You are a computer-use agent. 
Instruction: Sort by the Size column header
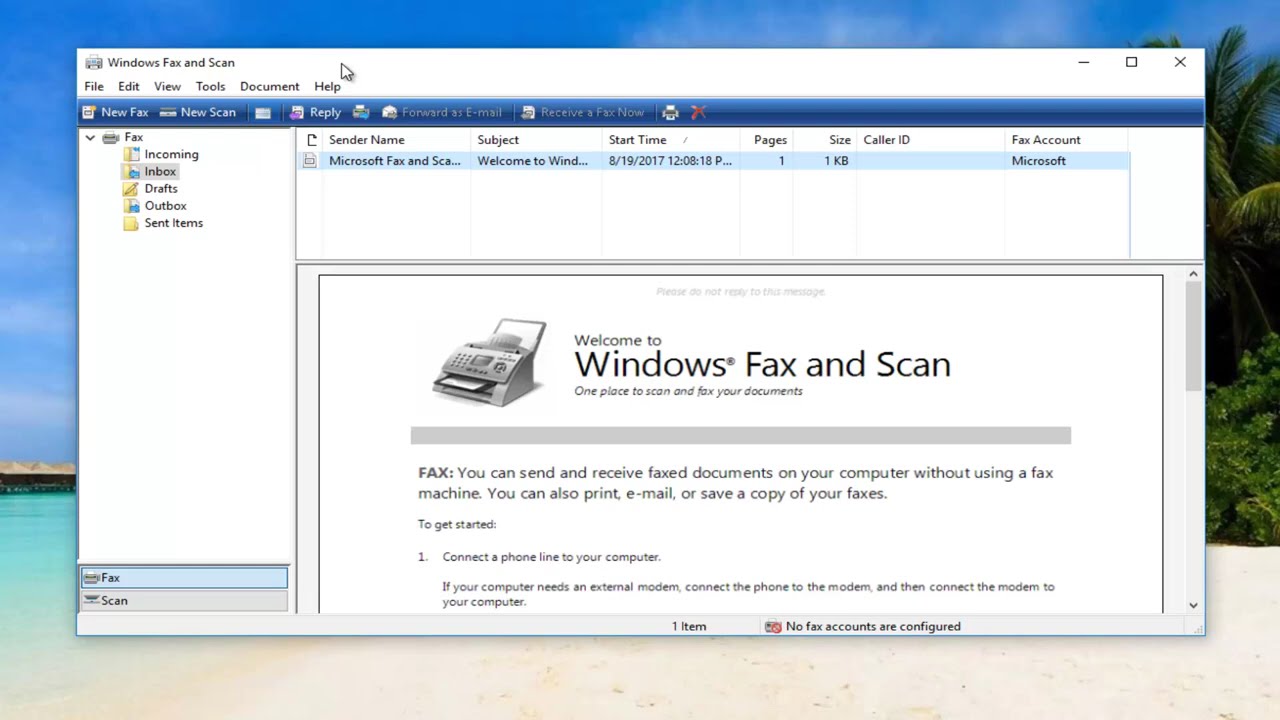[825, 139]
